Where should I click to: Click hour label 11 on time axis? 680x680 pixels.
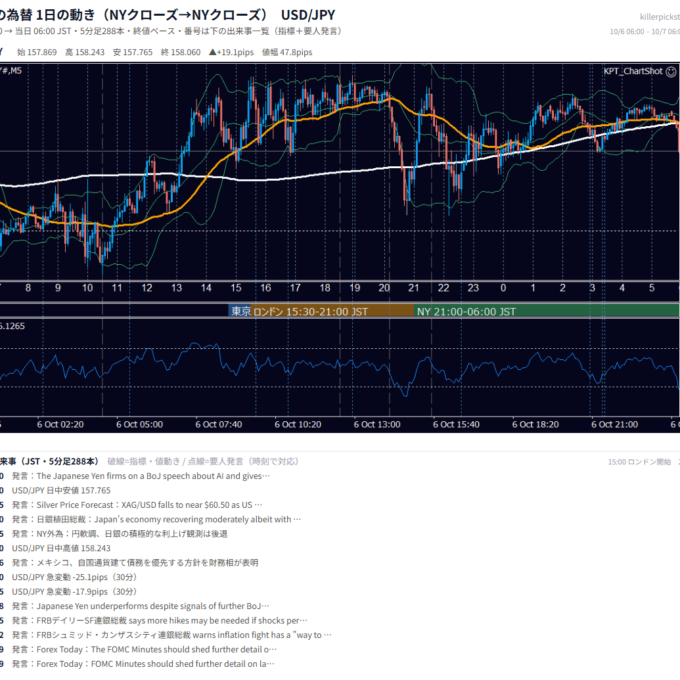pos(117,288)
